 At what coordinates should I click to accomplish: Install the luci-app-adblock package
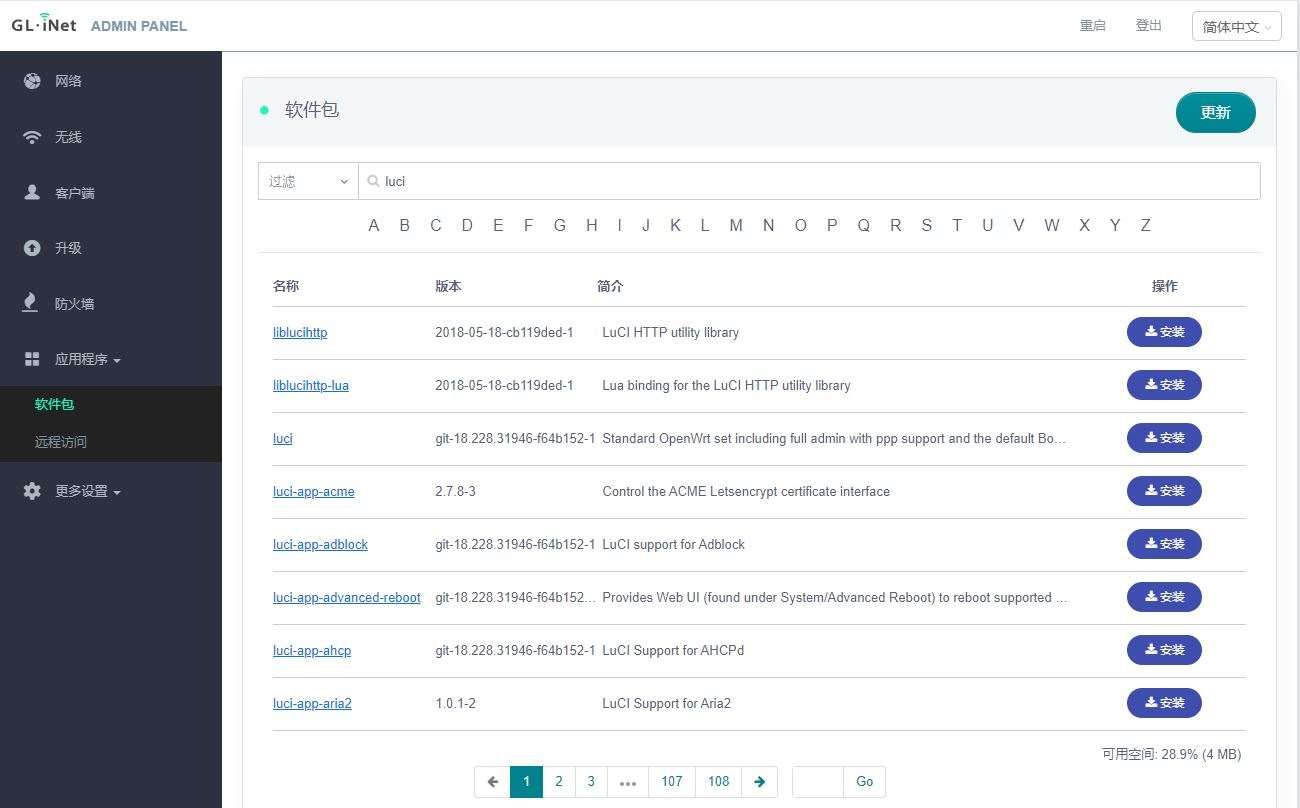click(x=1164, y=544)
